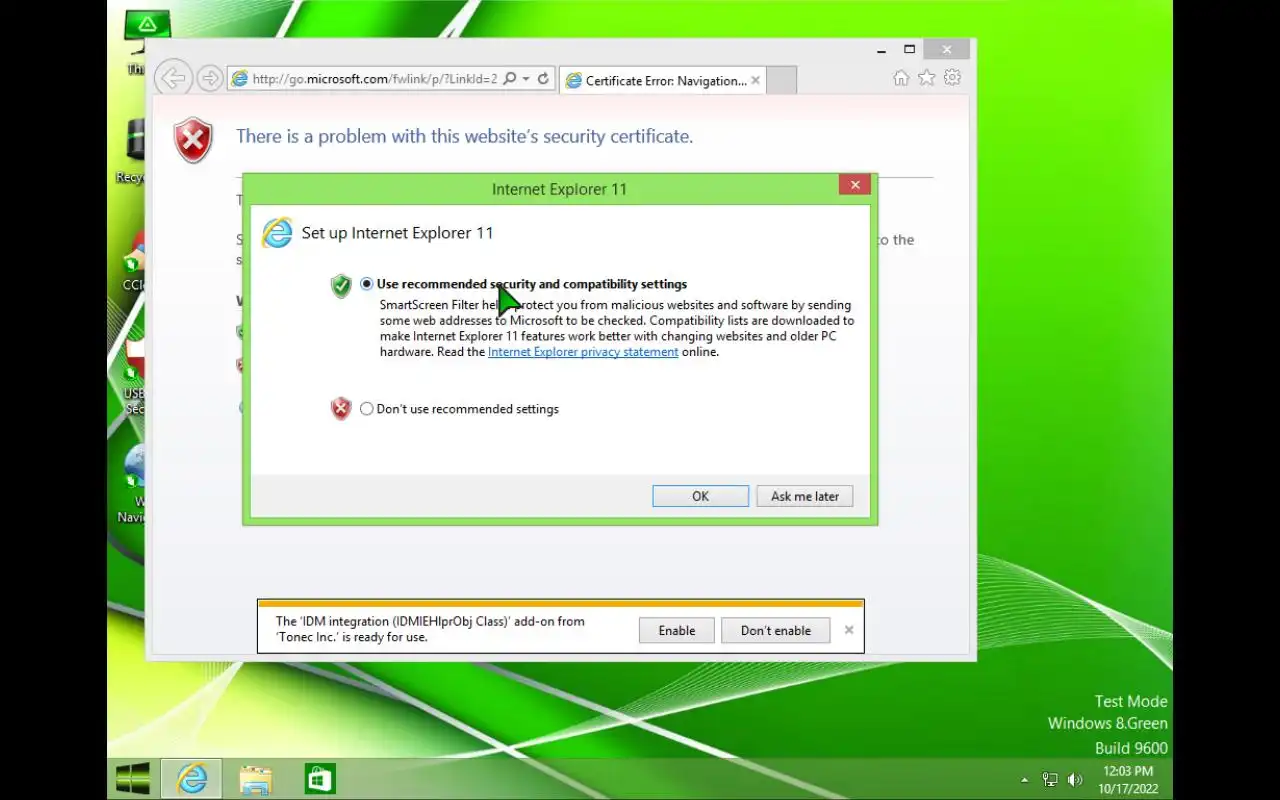Click the red shield icon beside don't use
The width and height of the screenshot is (1280, 800).
coord(341,408)
